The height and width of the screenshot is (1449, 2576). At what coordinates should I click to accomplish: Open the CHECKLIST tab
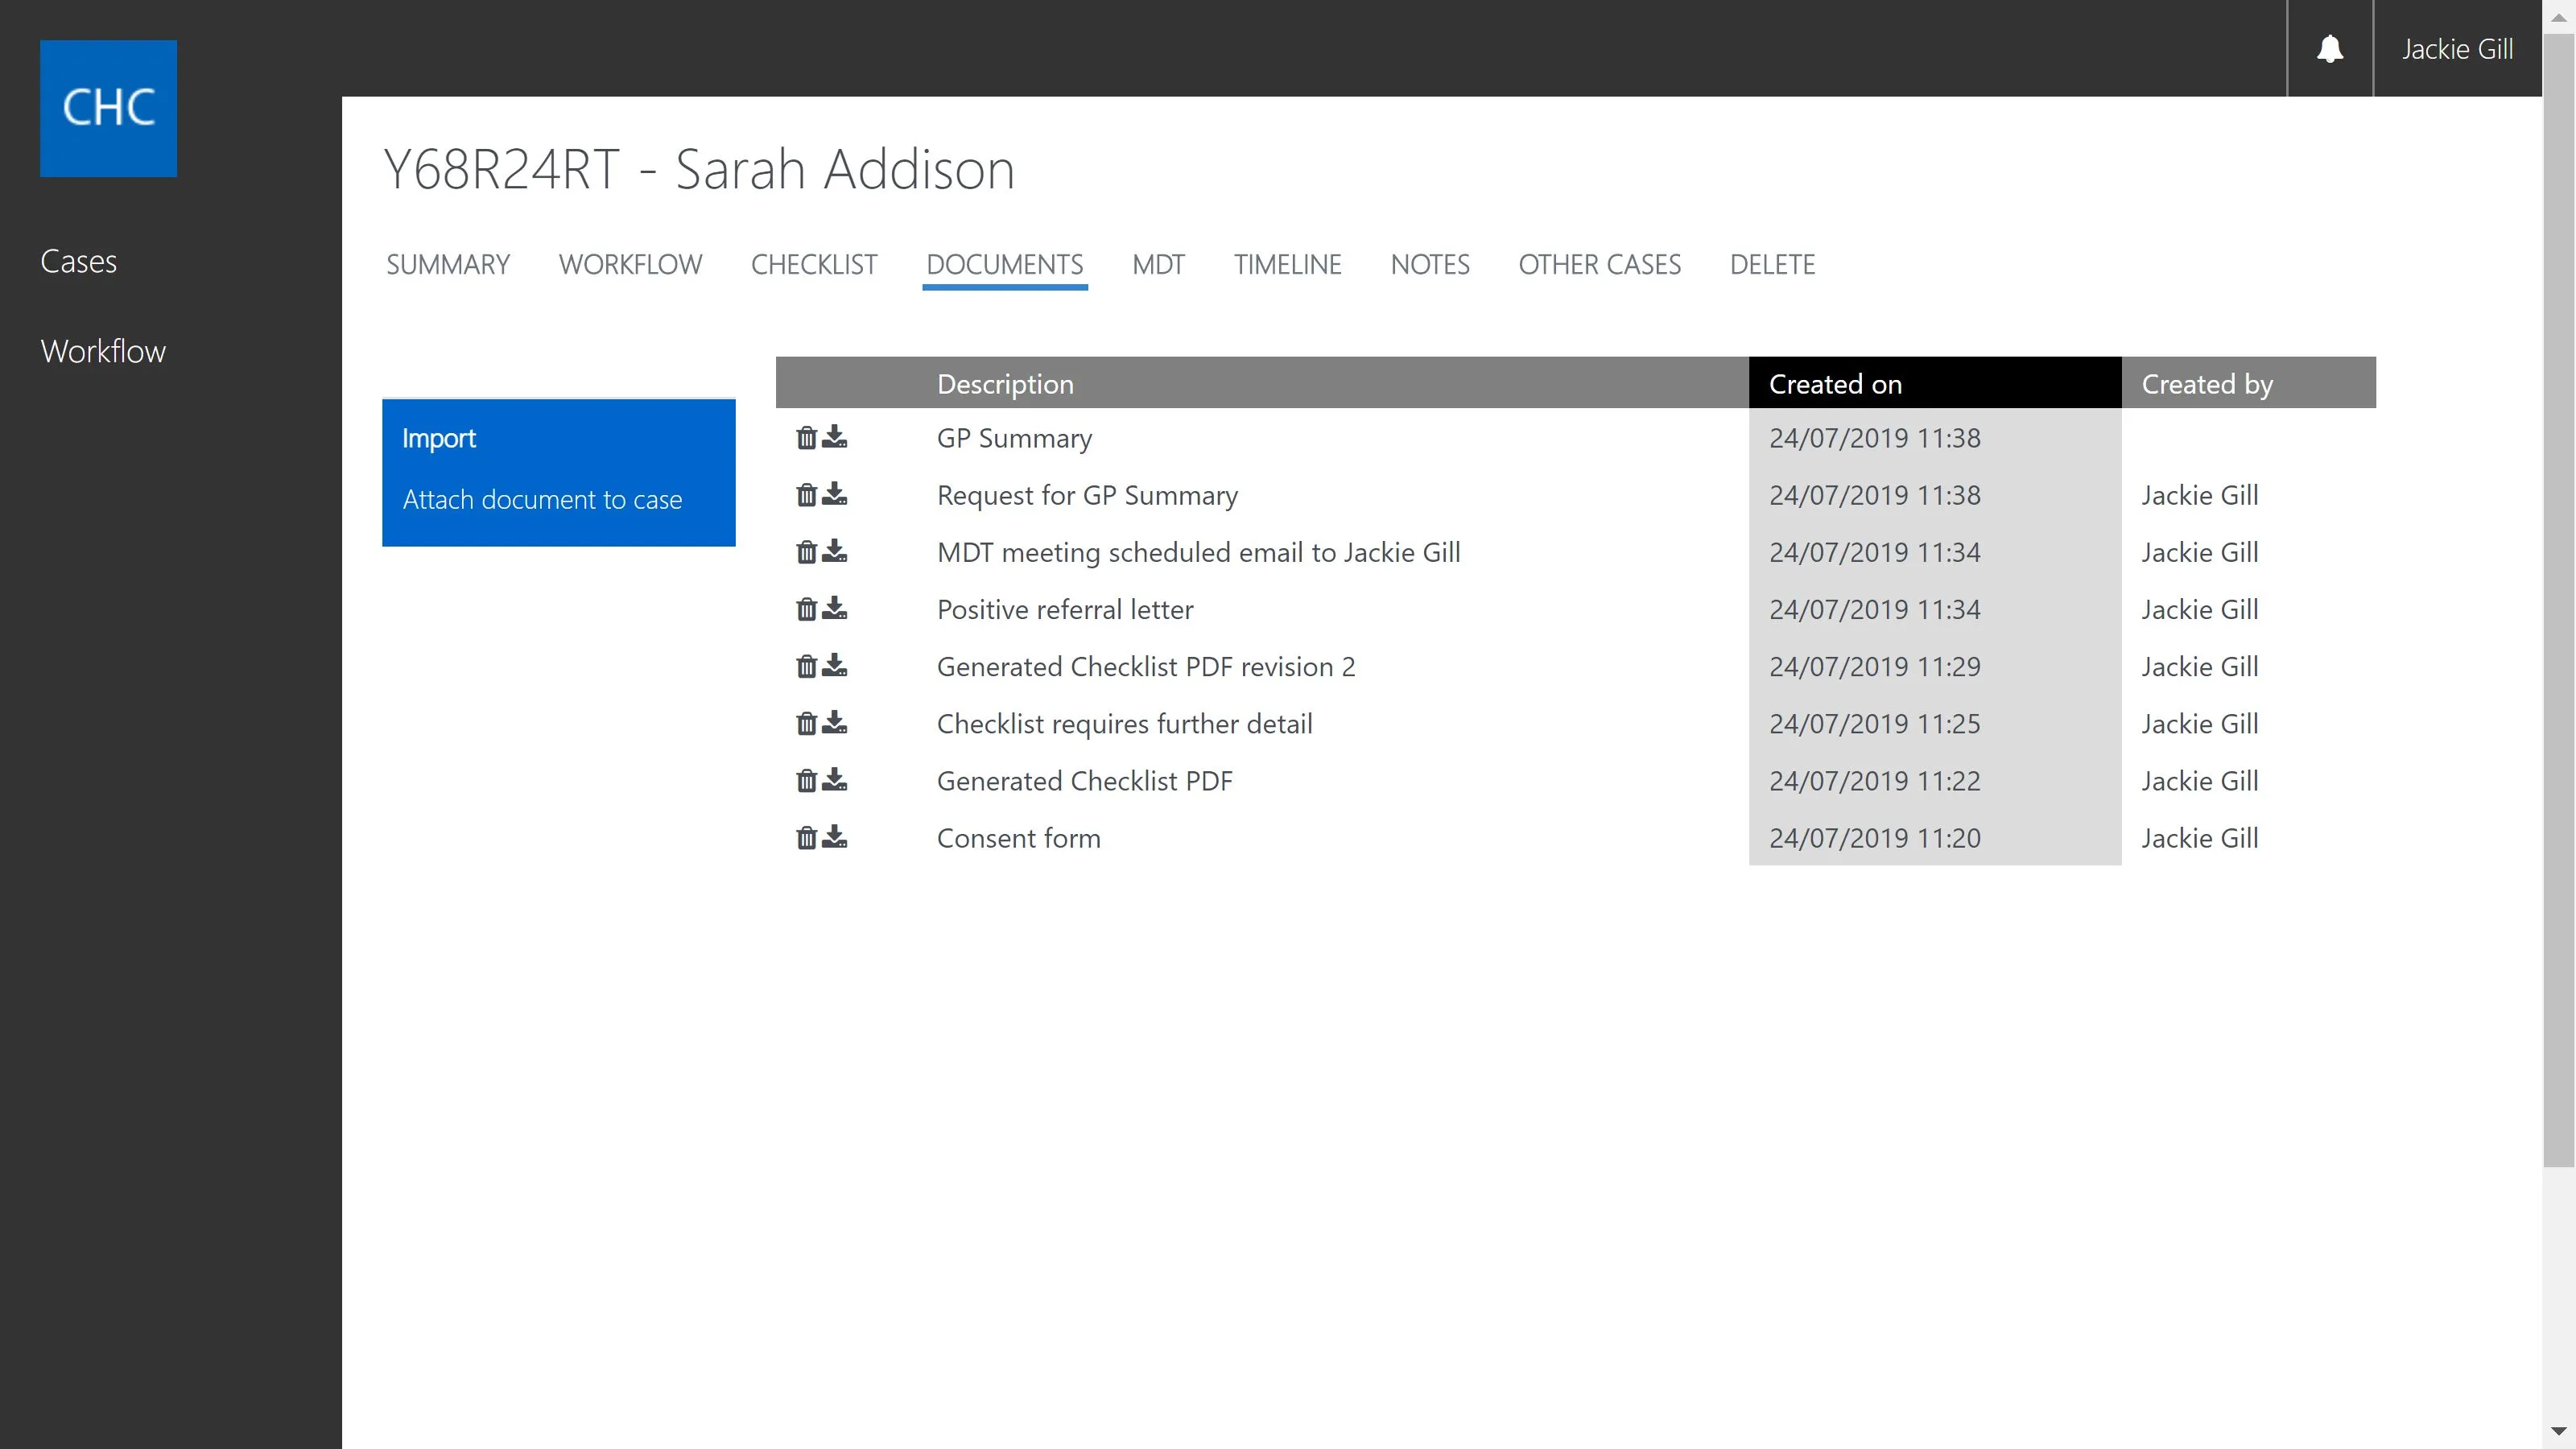coord(813,265)
